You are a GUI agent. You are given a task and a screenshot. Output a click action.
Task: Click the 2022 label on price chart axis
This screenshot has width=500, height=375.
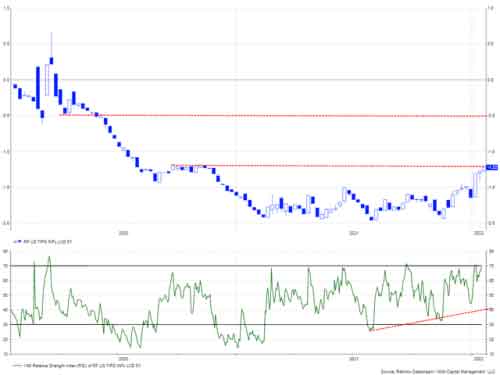(479, 233)
